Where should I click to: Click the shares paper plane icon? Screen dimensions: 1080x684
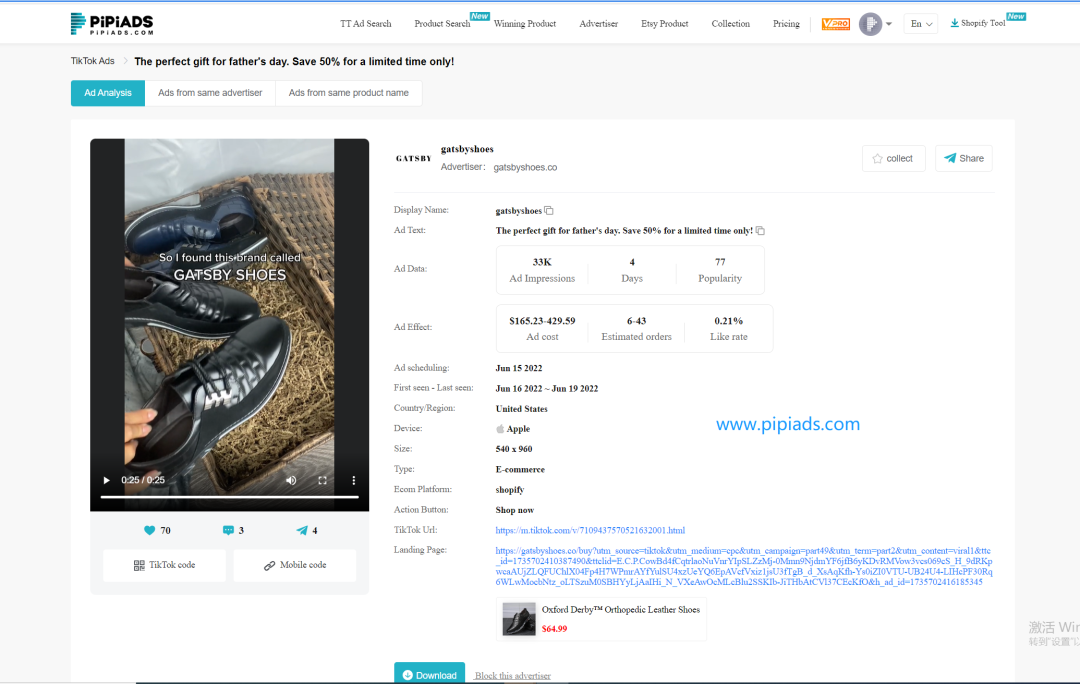pos(302,530)
